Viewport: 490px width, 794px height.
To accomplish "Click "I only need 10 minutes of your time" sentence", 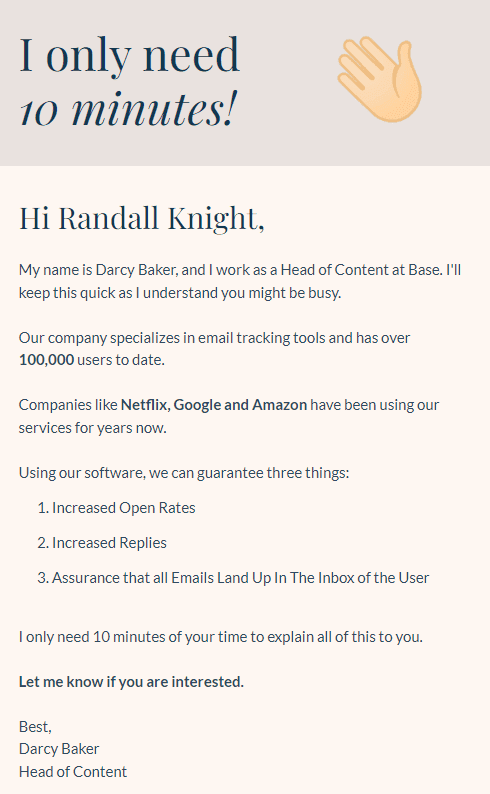I will click(142, 637).
